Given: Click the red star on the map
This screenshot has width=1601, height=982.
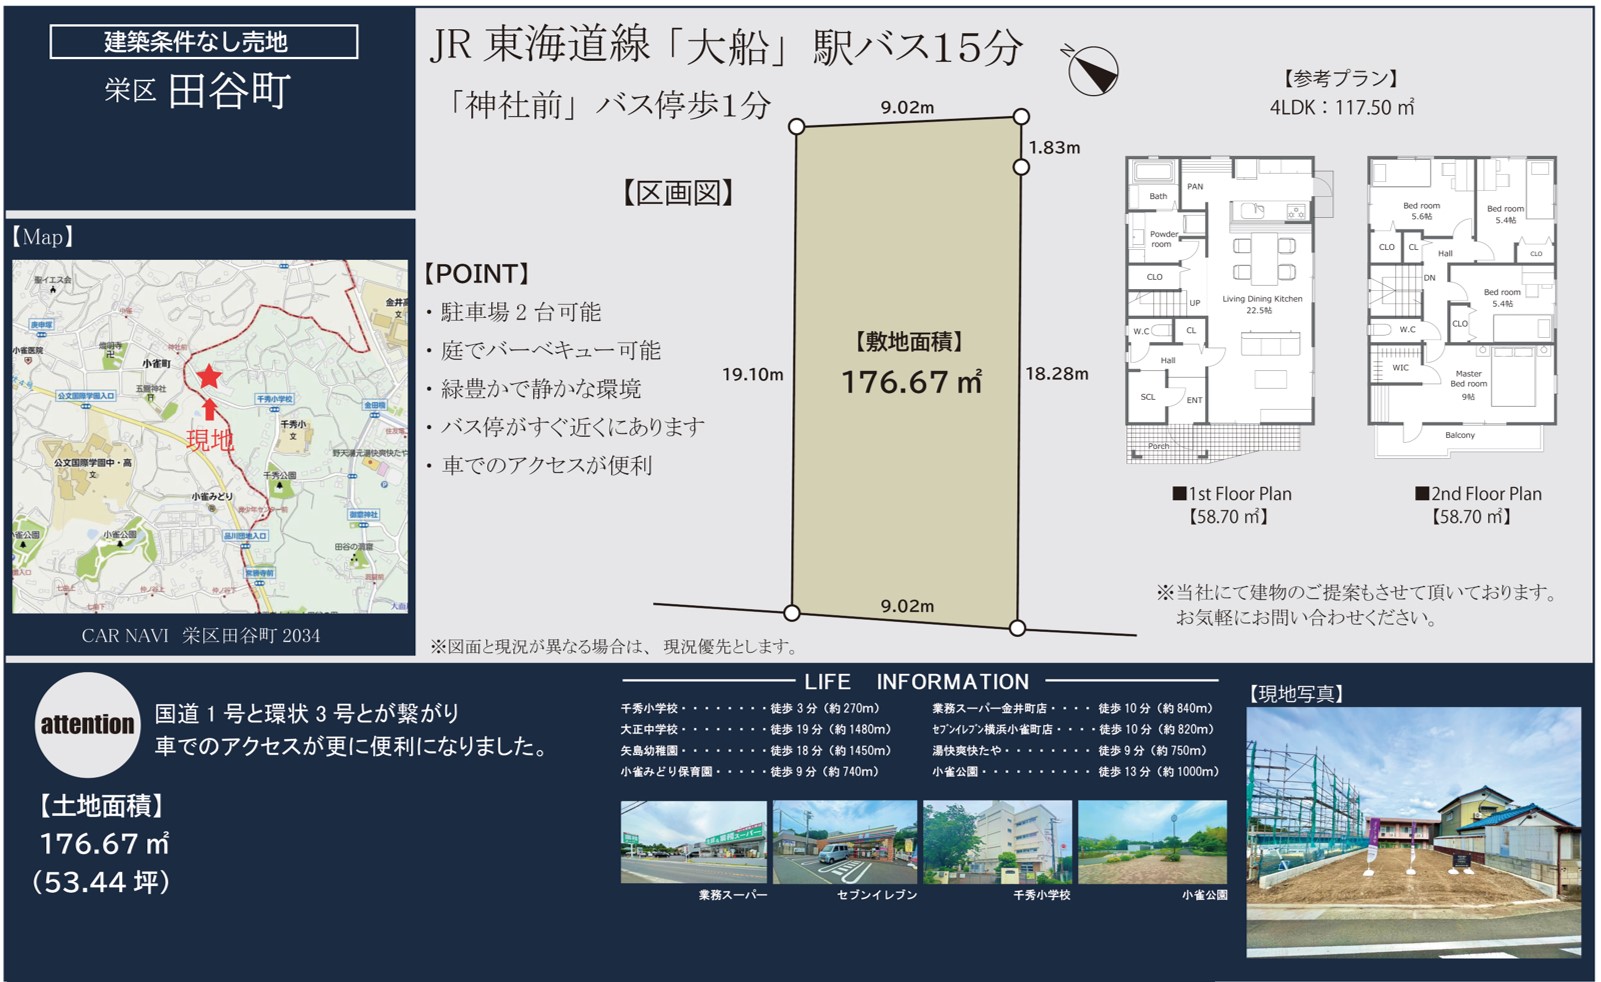Looking at the screenshot, I should pyautogui.click(x=209, y=377).
